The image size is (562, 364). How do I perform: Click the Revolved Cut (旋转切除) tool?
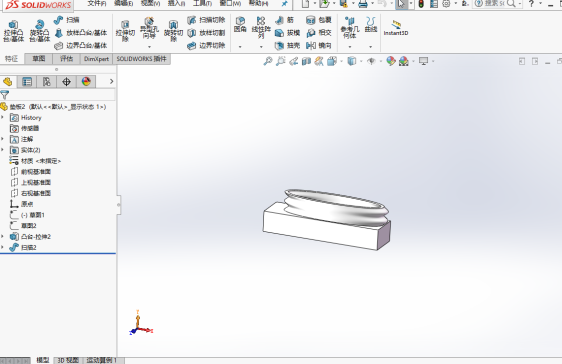(x=173, y=32)
